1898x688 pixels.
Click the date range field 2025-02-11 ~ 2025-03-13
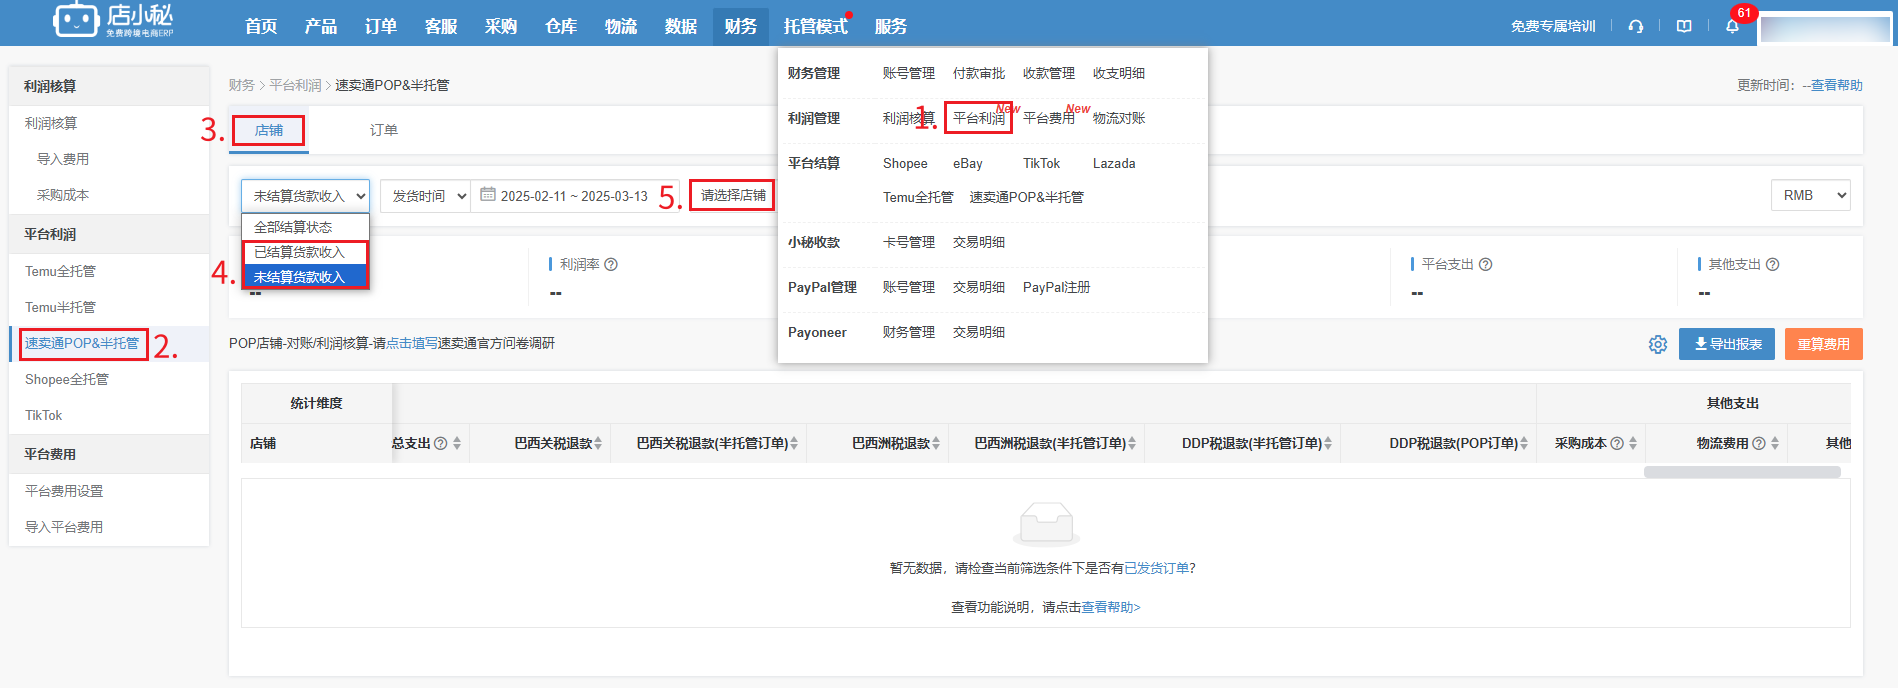(x=574, y=196)
